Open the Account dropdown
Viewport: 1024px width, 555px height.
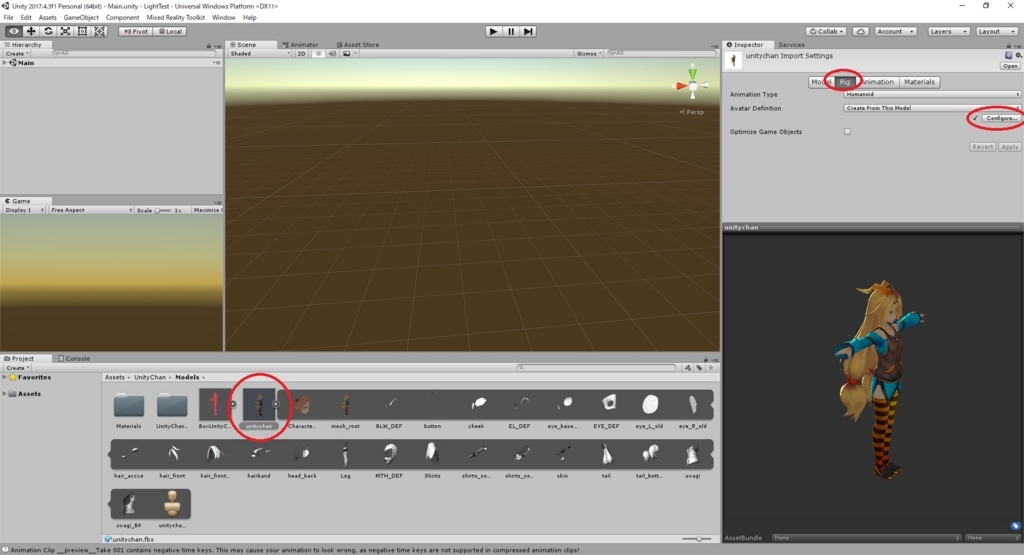[x=895, y=31]
